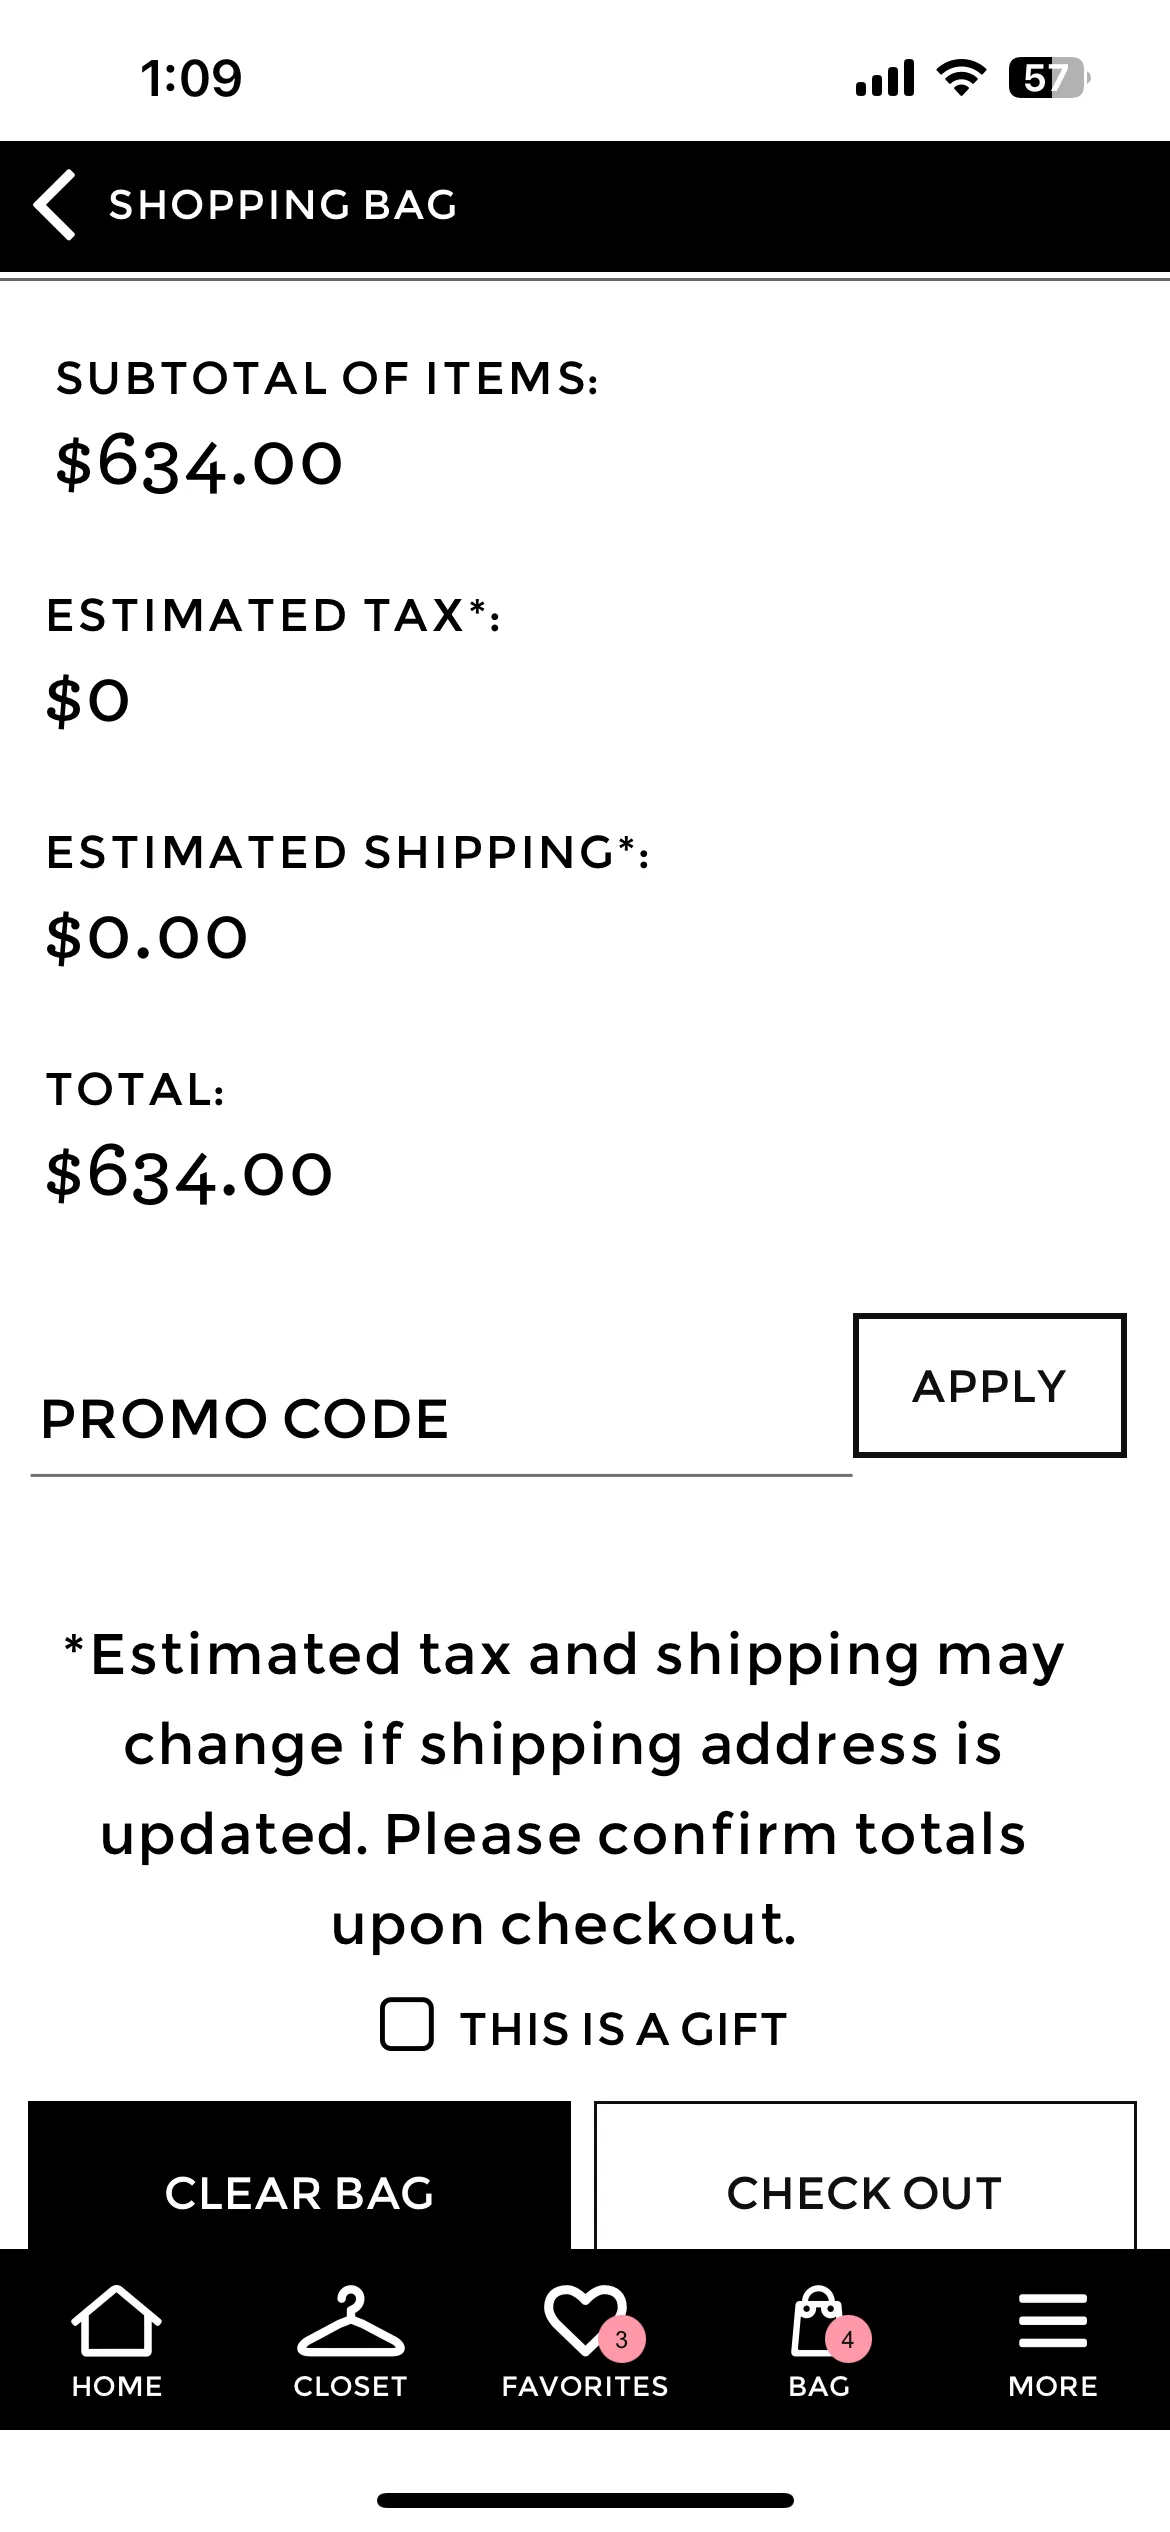Tap the Shopping Bag header title
The image size is (1170, 2532).
tap(283, 205)
